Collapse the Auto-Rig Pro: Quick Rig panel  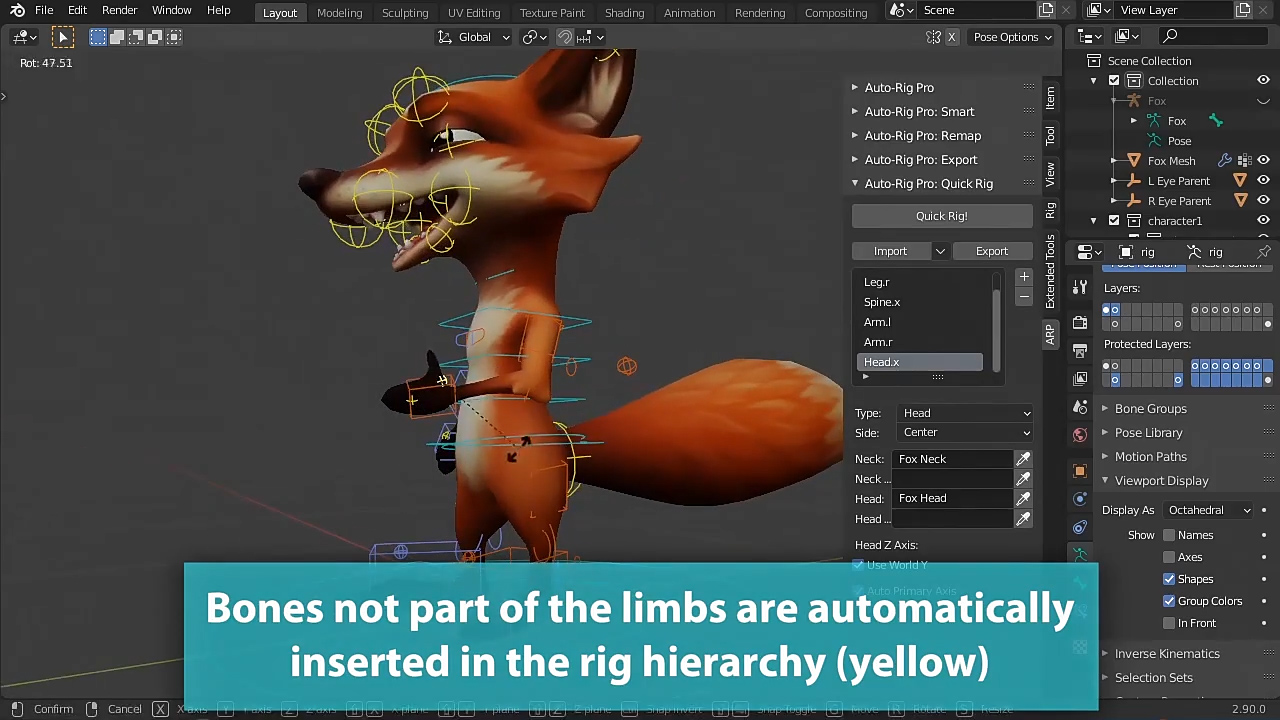coord(928,184)
